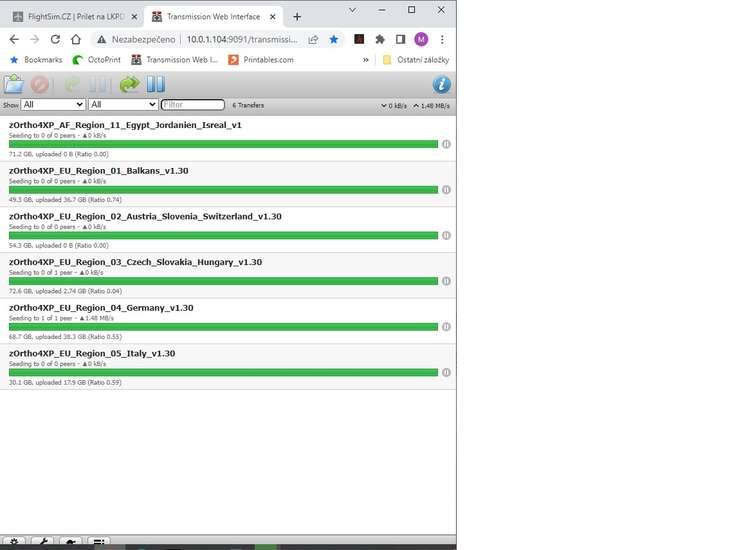The image size is (741, 550).
Task: Pause all torrents with blue bars icon
Action: (155, 85)
